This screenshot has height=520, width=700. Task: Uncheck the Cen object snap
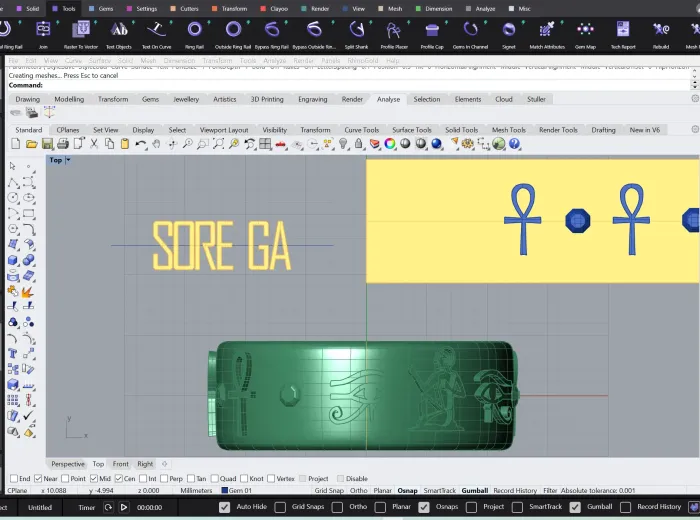[x=119, y=478]
